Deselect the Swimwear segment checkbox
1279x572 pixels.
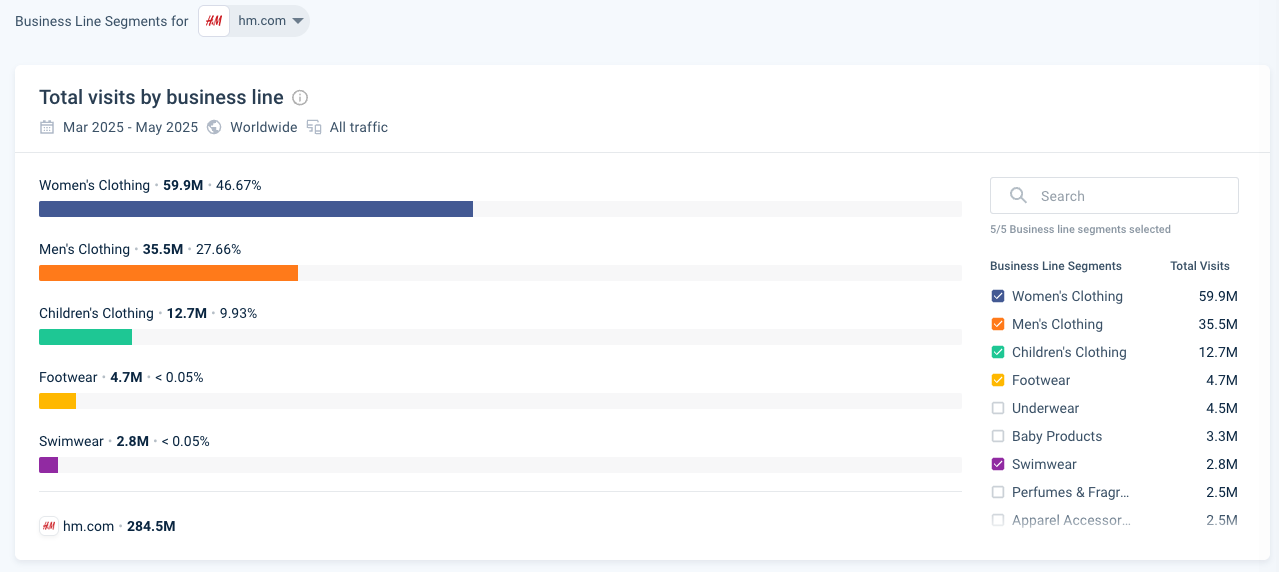click(x=997, y=464)
